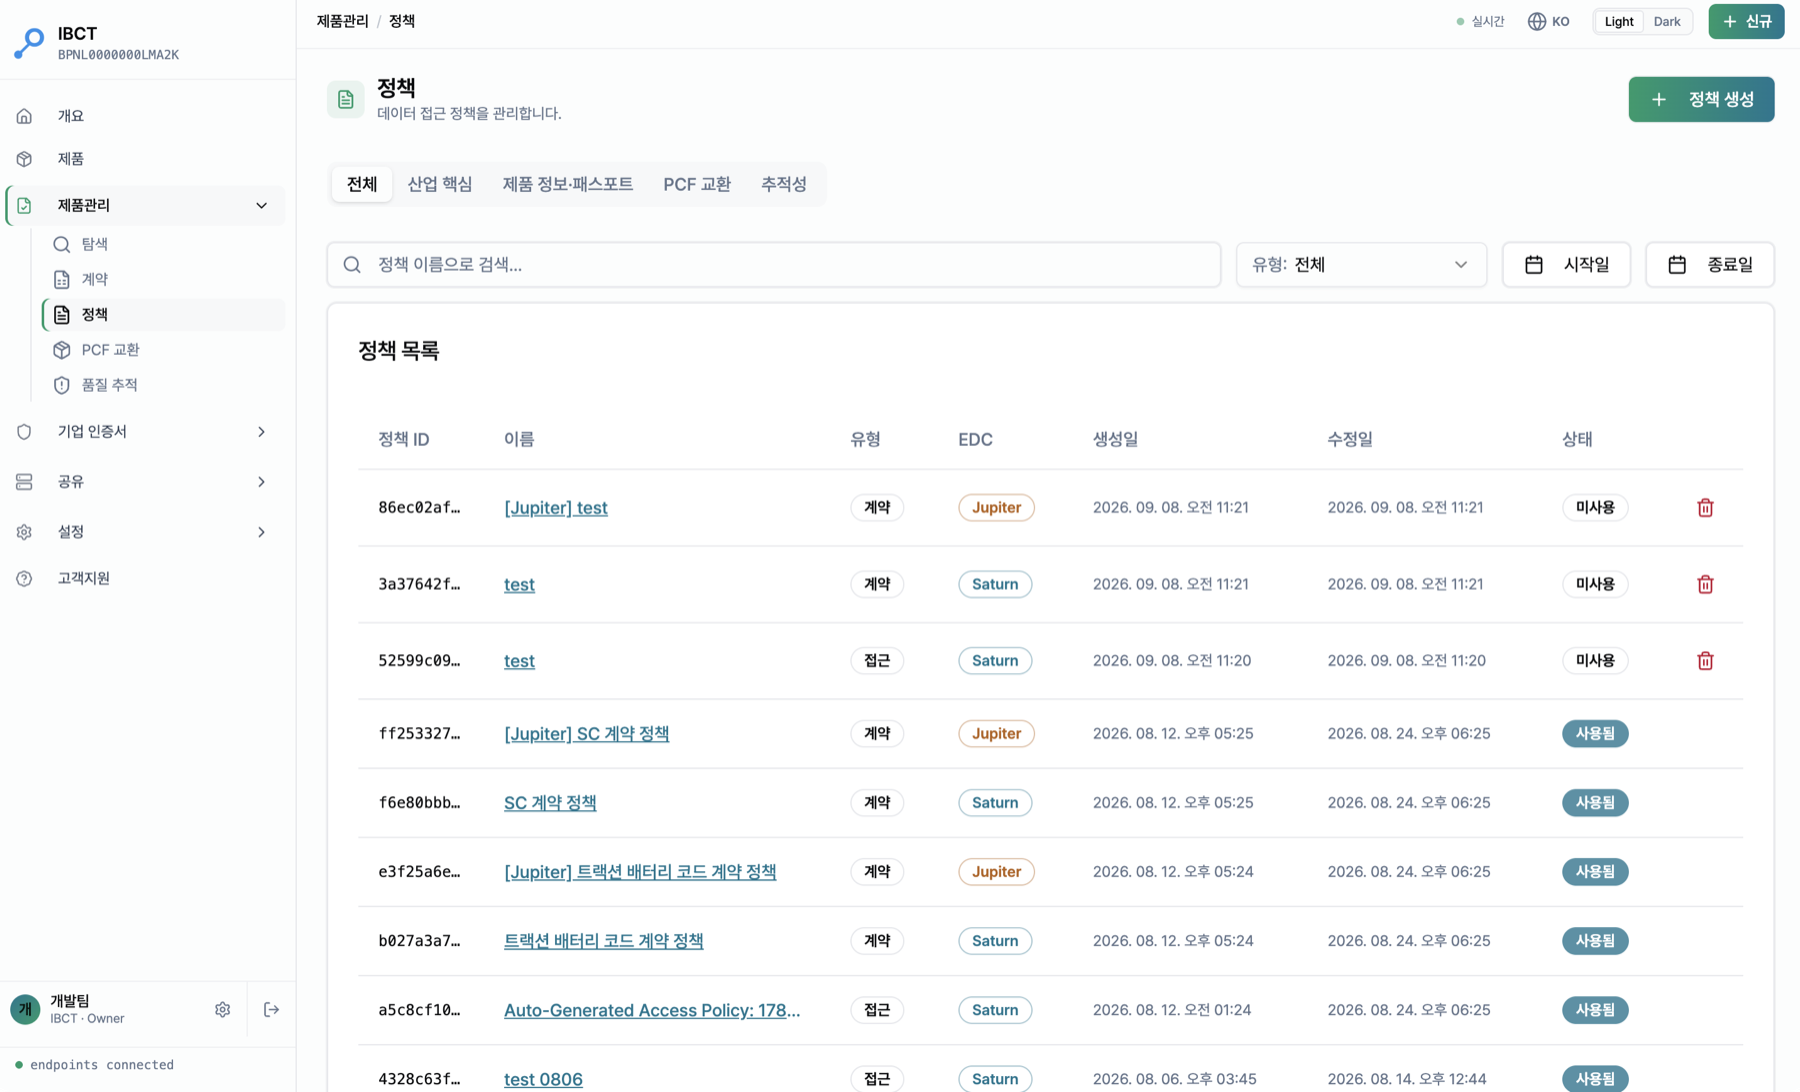The height and width of the screenshot is (1092, 1800).
Task: Open user settings gear next to 개발팀
Action: pyautogui.click(x=222, y=1010)
